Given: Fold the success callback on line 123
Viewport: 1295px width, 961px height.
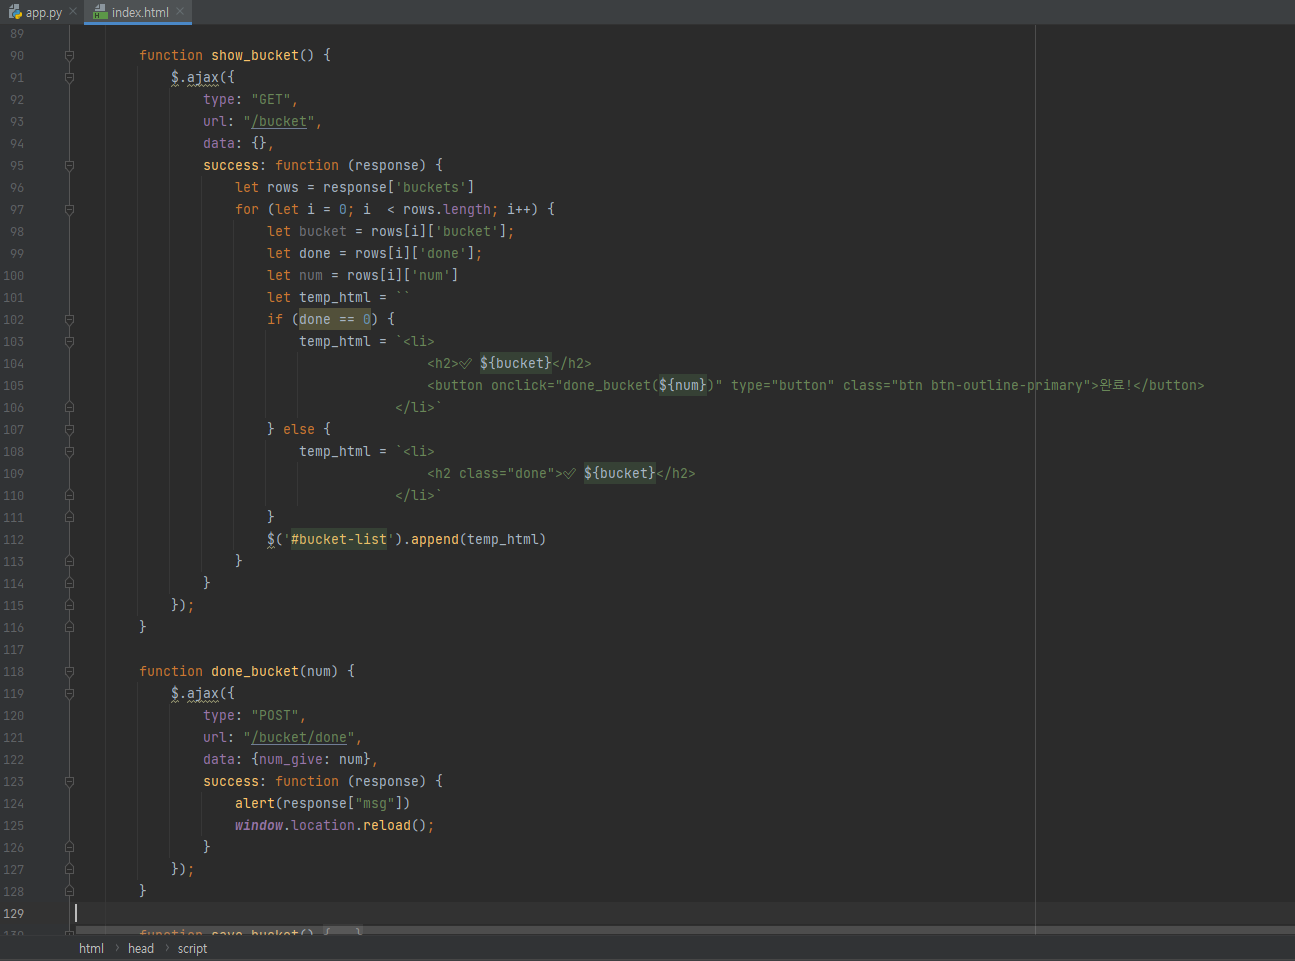Looking at the screenshot, I should 69,781.
